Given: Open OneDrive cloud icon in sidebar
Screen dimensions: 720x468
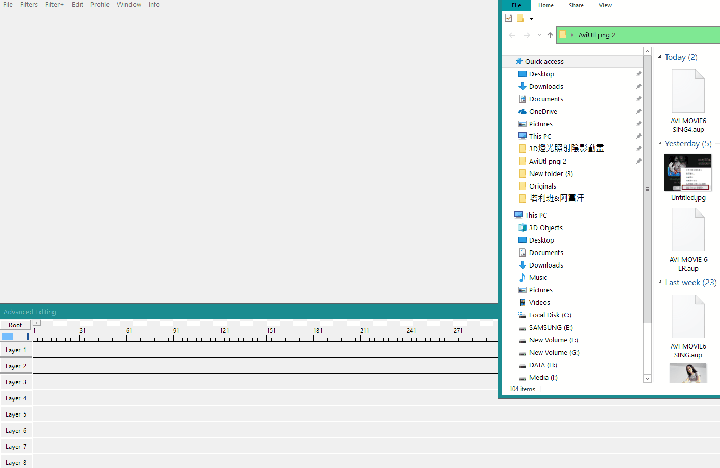Looking at the screenshot, I should 522,111.
